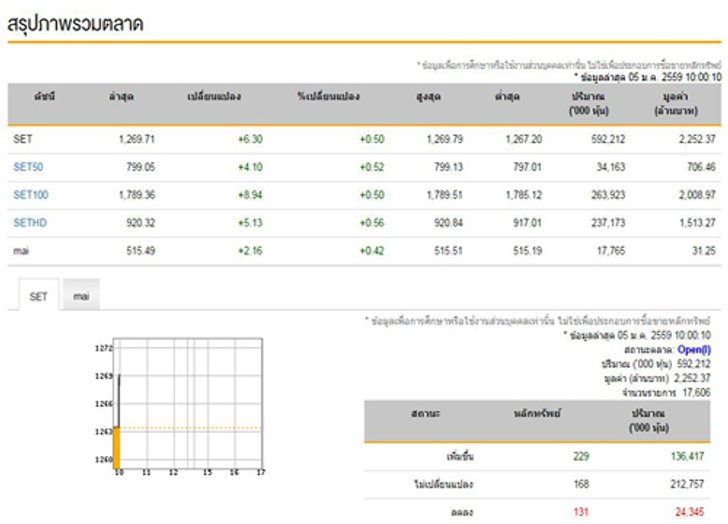728x524 pixels.
Task: Click the ลดลง row label
Action: [x=462, y=512]
